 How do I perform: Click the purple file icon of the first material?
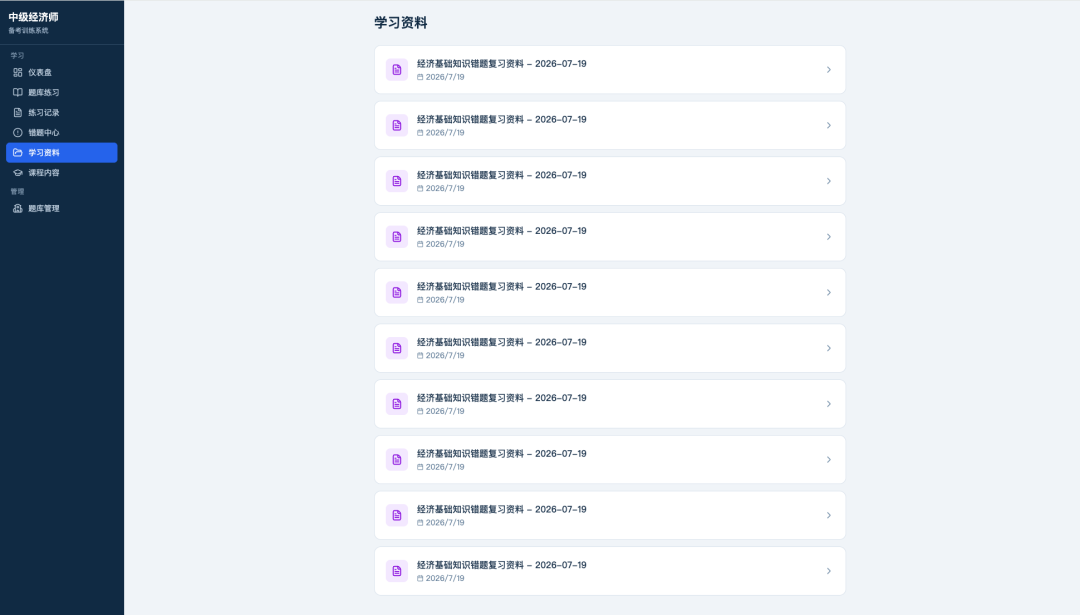397,70
